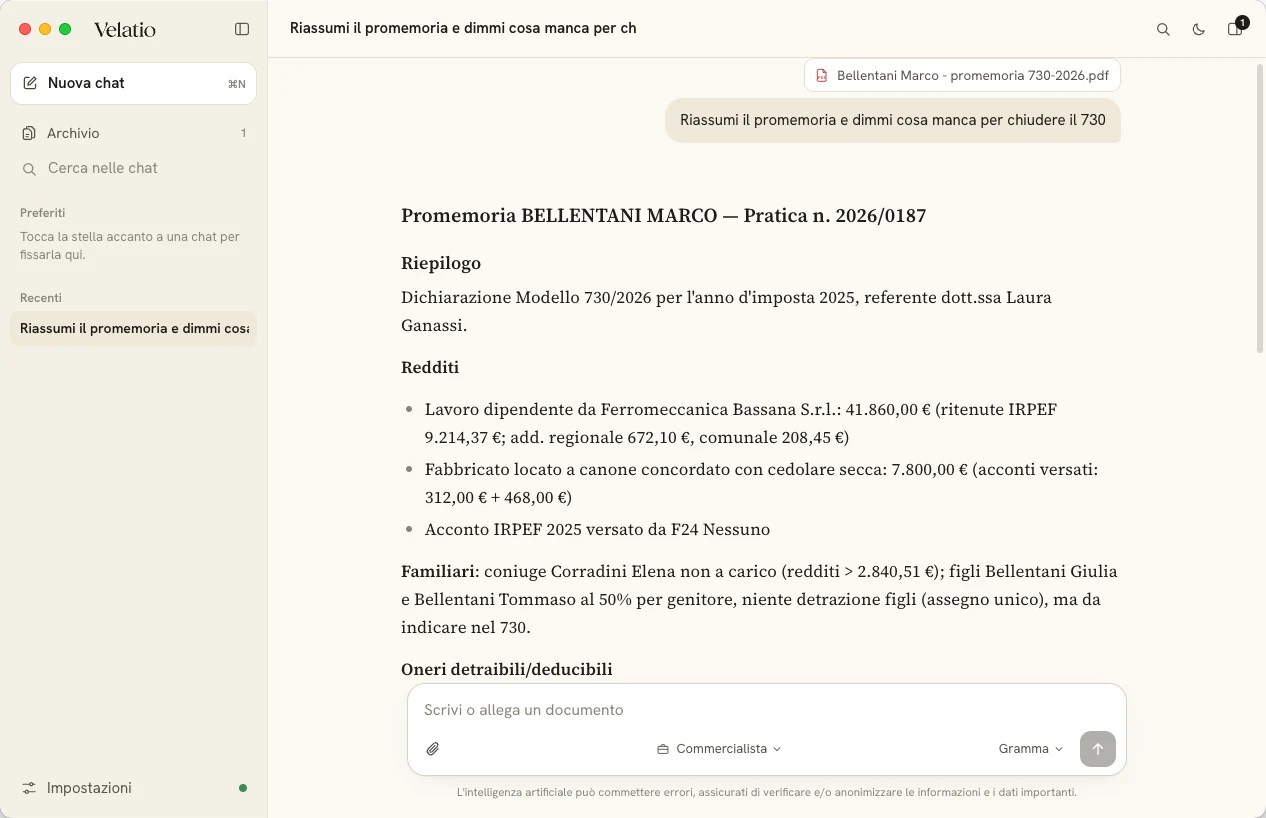This screenshot has height=818, width=1266.
Task: Click the 'Preferiti' sidebar label
Action: coord(42,213)
